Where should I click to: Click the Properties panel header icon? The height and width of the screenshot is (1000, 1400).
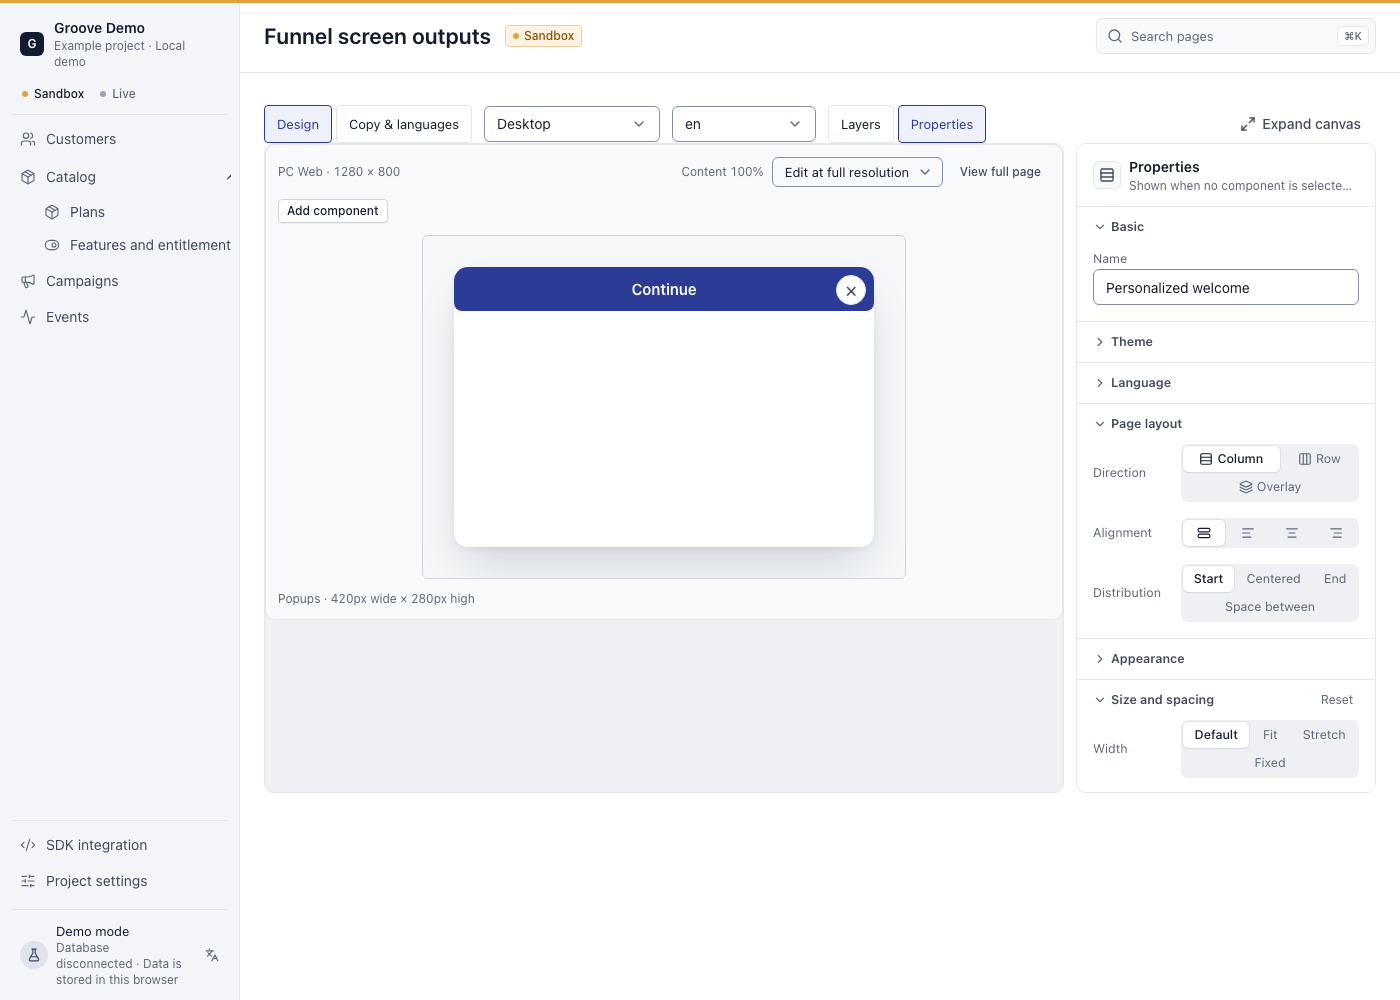1107,175
